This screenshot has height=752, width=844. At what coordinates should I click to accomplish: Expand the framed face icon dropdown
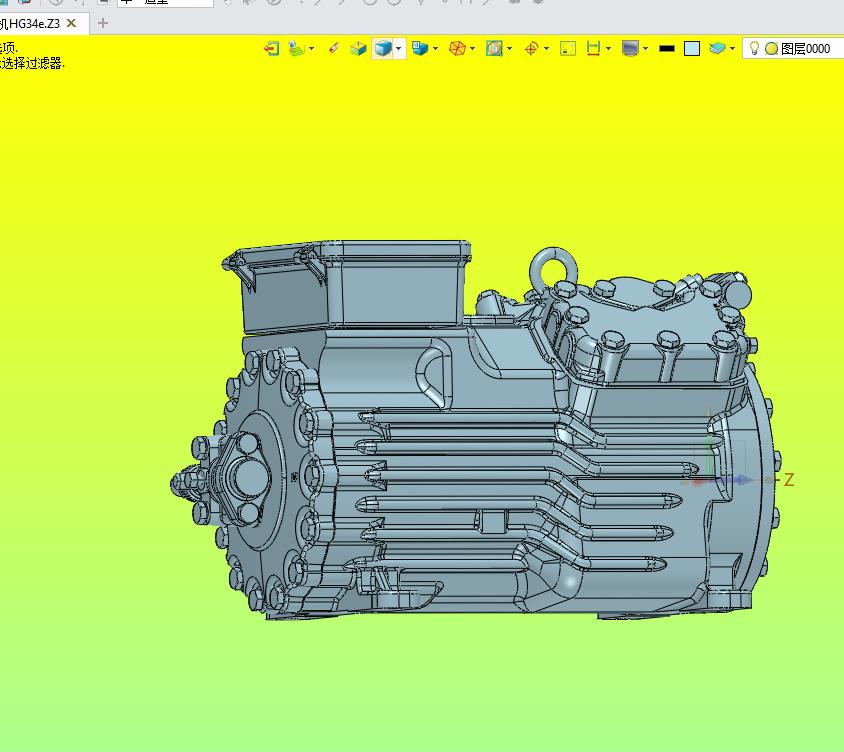pos(510,49)
